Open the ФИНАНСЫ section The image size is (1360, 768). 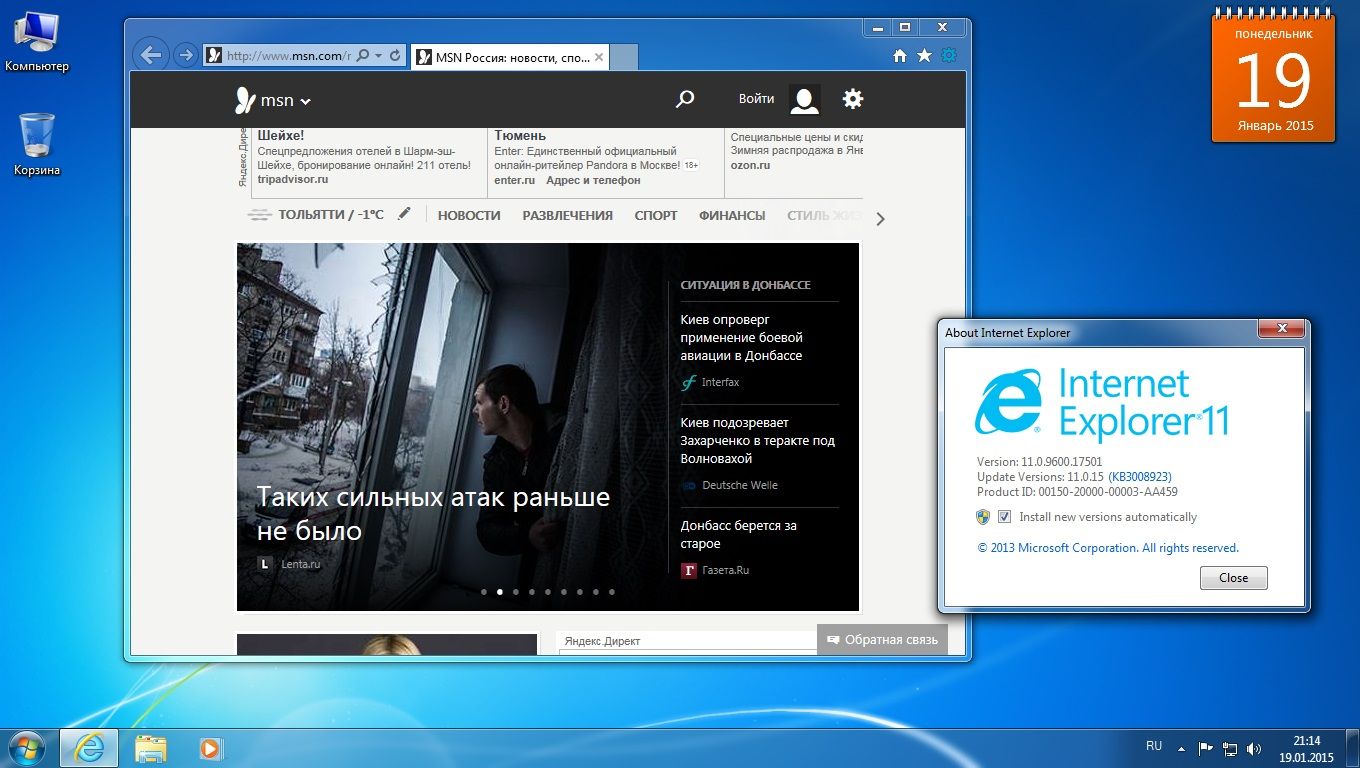tap(732, 215)
